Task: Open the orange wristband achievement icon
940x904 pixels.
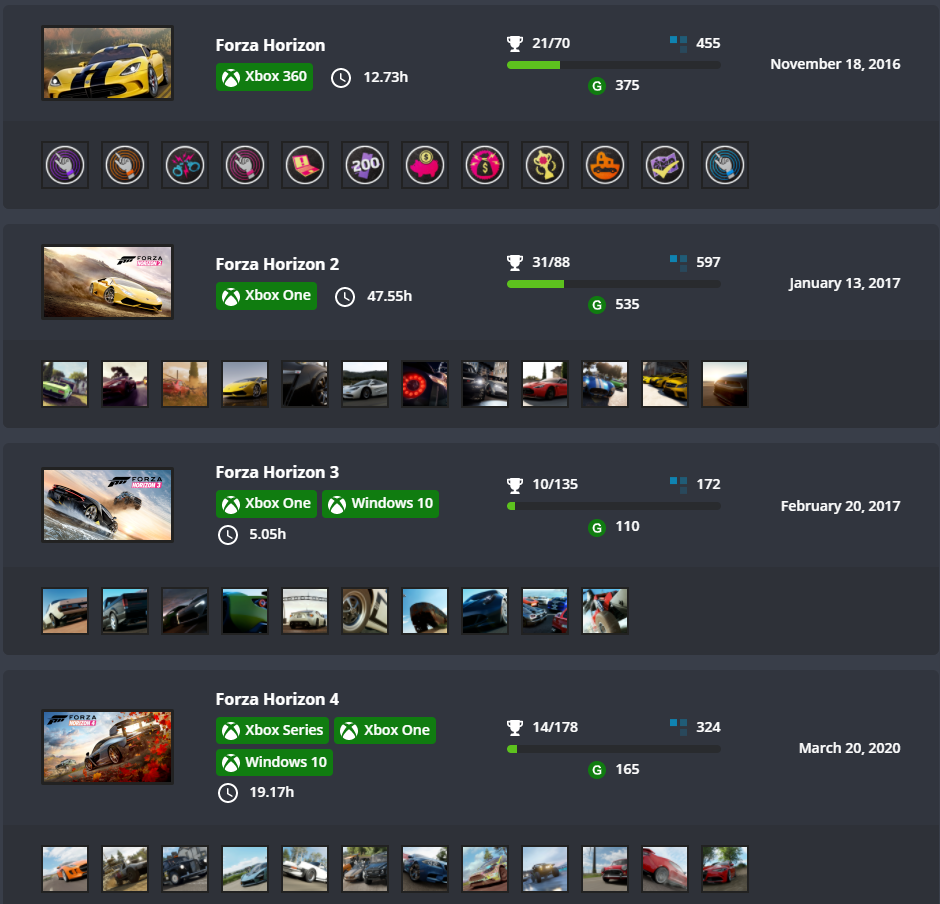Action: (x=125, y=165)
